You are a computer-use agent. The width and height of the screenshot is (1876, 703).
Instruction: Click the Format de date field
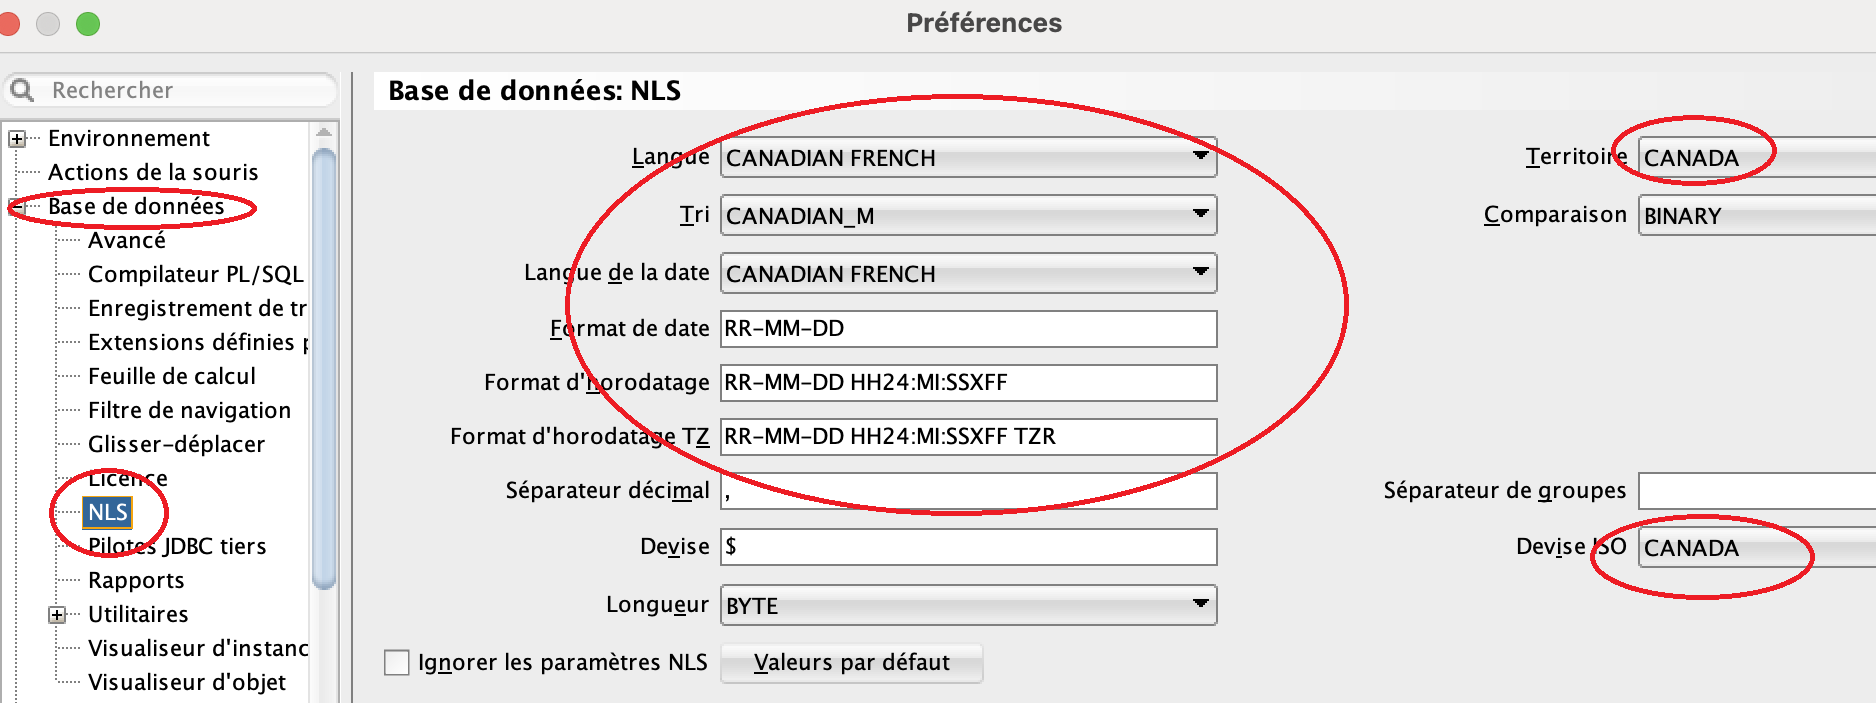[968, 329]
